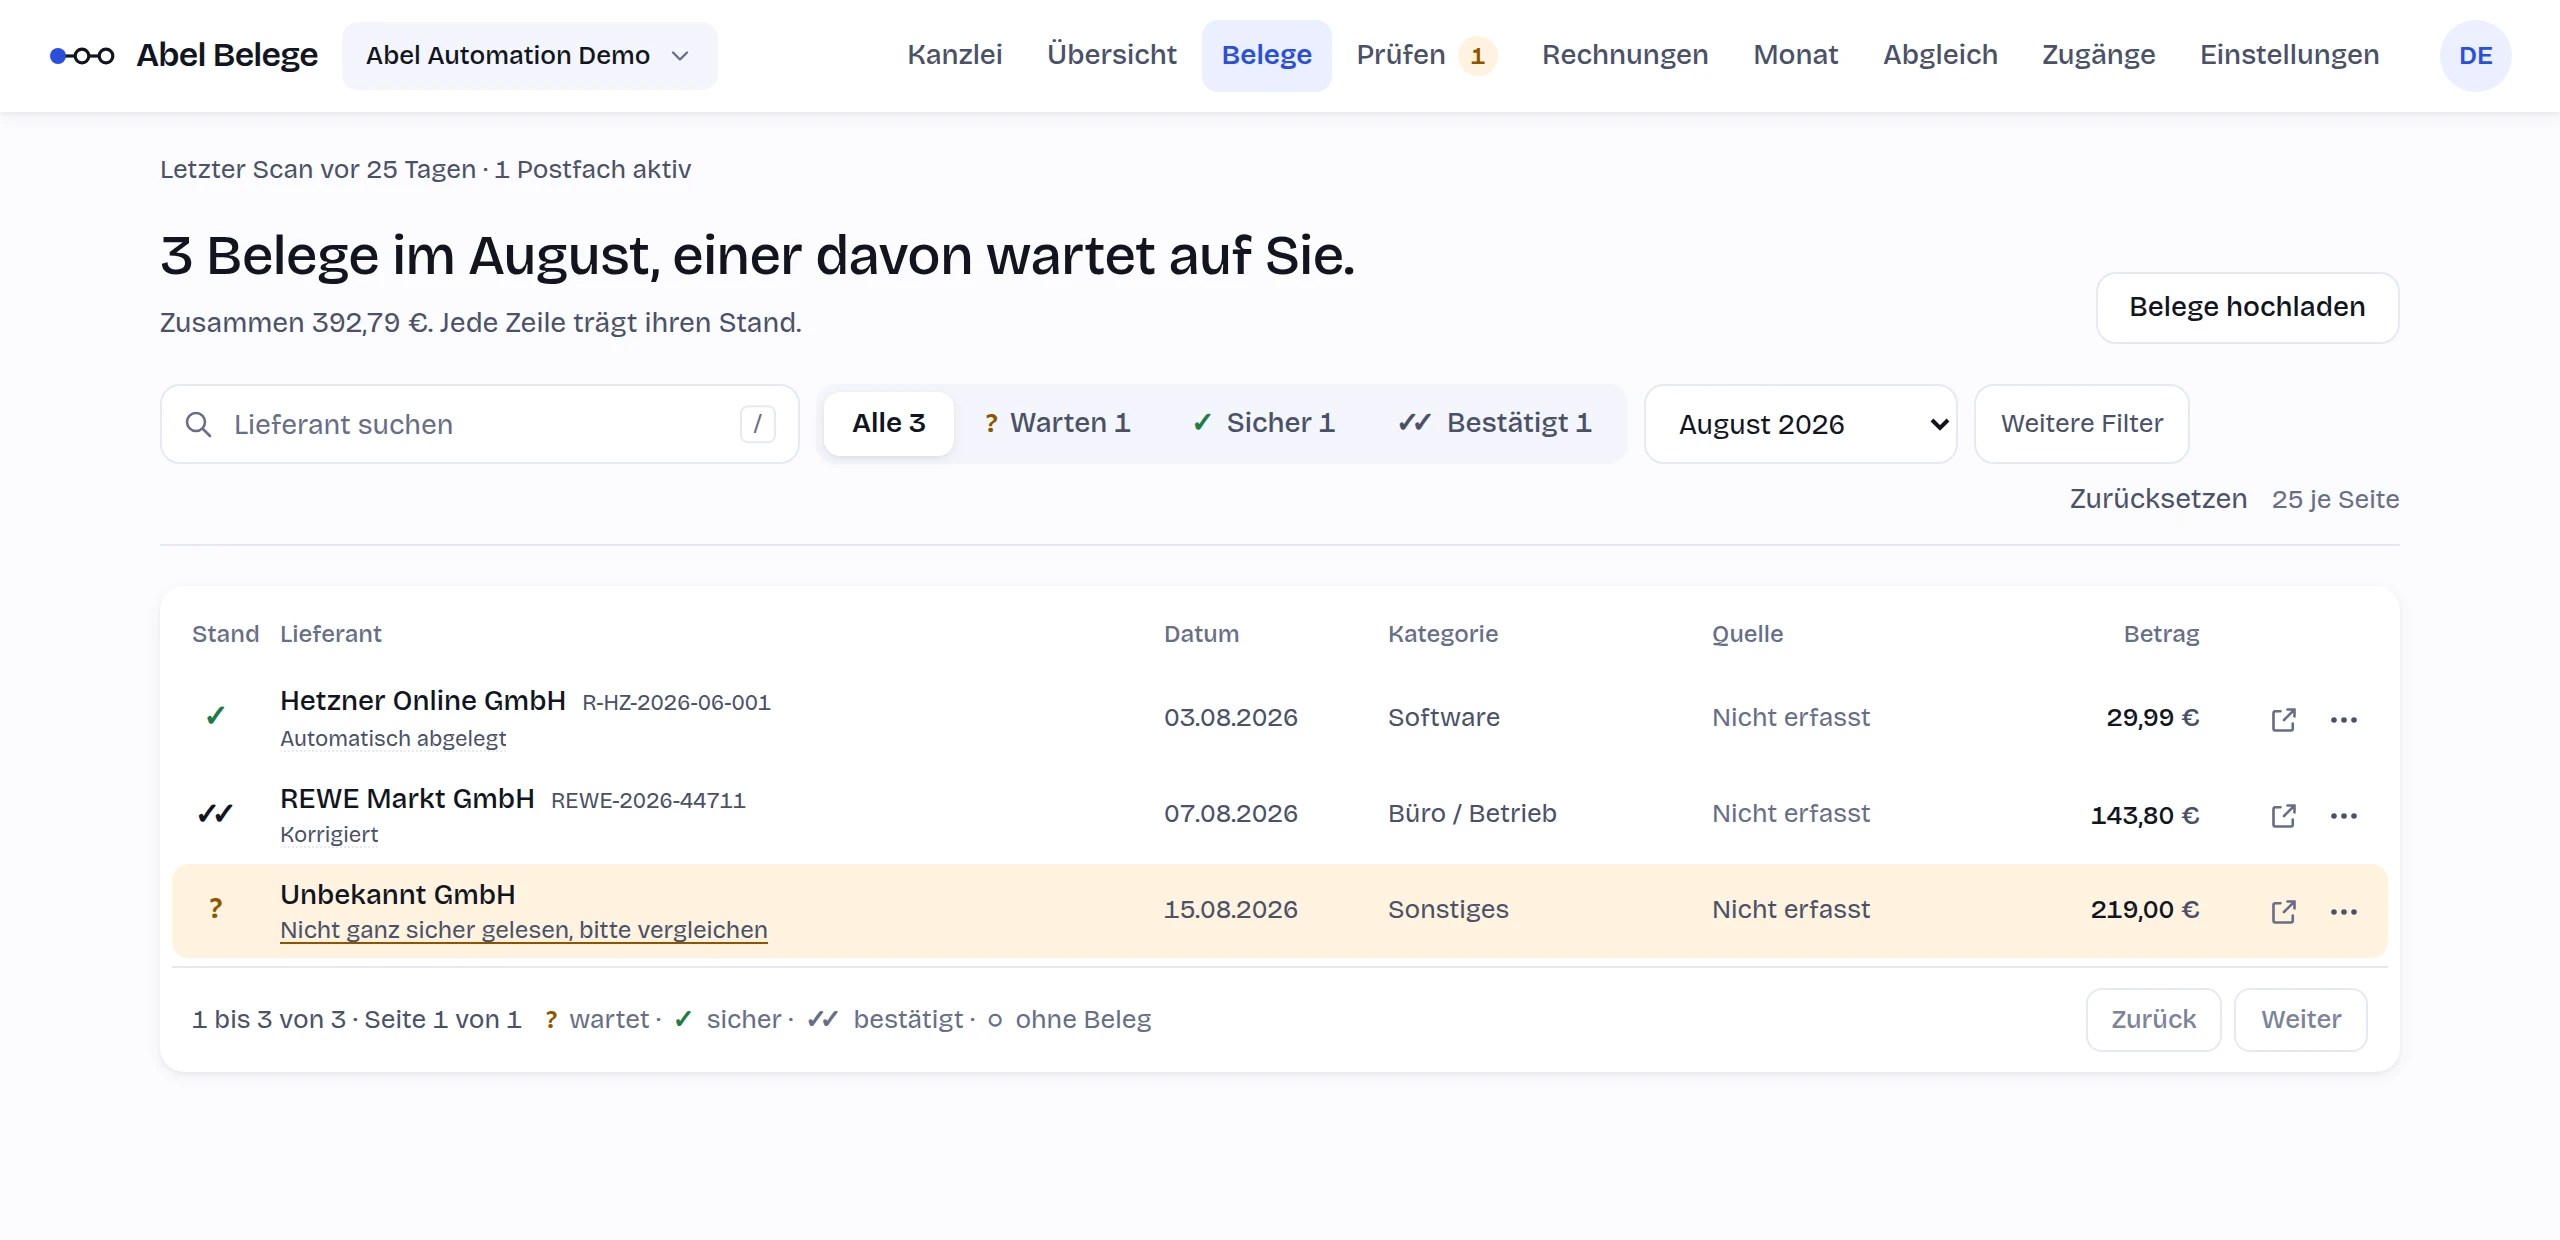
Task: Open the Unbekannt GmbH receipt externally
Action: pyautogui.click(x=2283, y=911)
